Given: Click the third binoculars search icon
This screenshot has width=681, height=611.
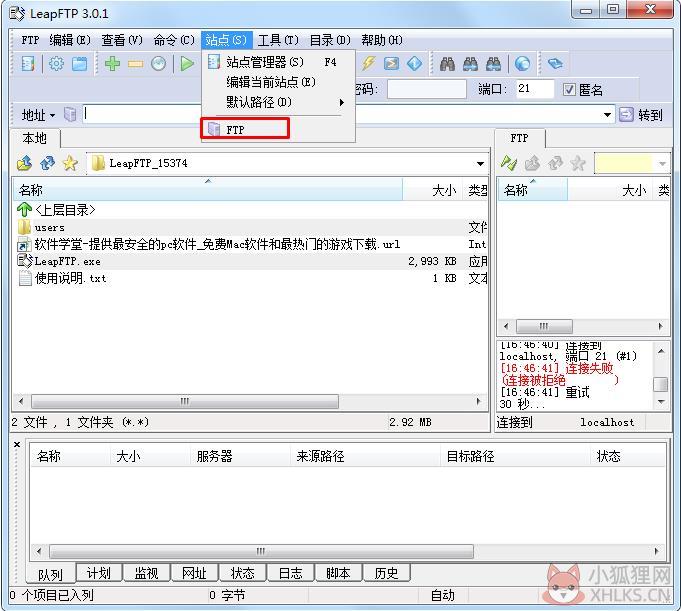Looking at the screenshot, I should coord(493,64).
